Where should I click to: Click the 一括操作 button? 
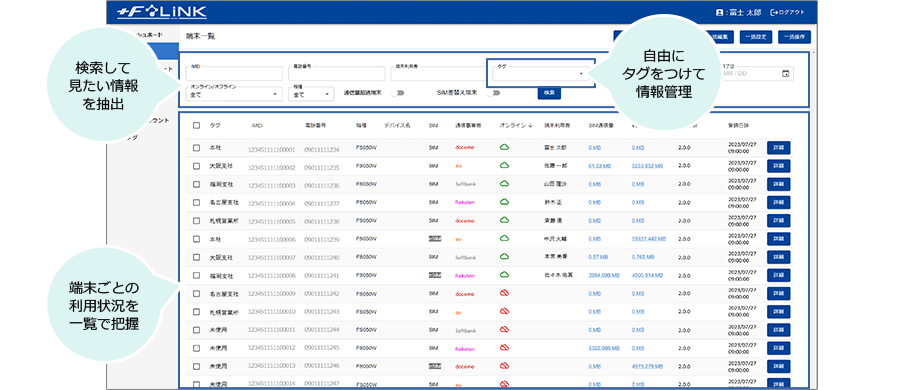tap(794, 37)
